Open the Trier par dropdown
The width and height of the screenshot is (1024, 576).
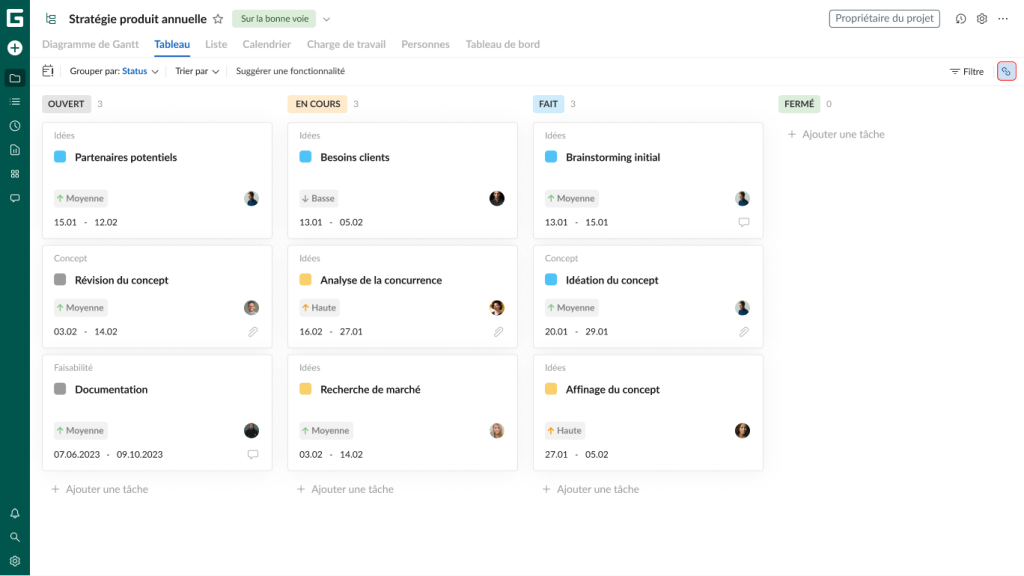pos(197,71)
